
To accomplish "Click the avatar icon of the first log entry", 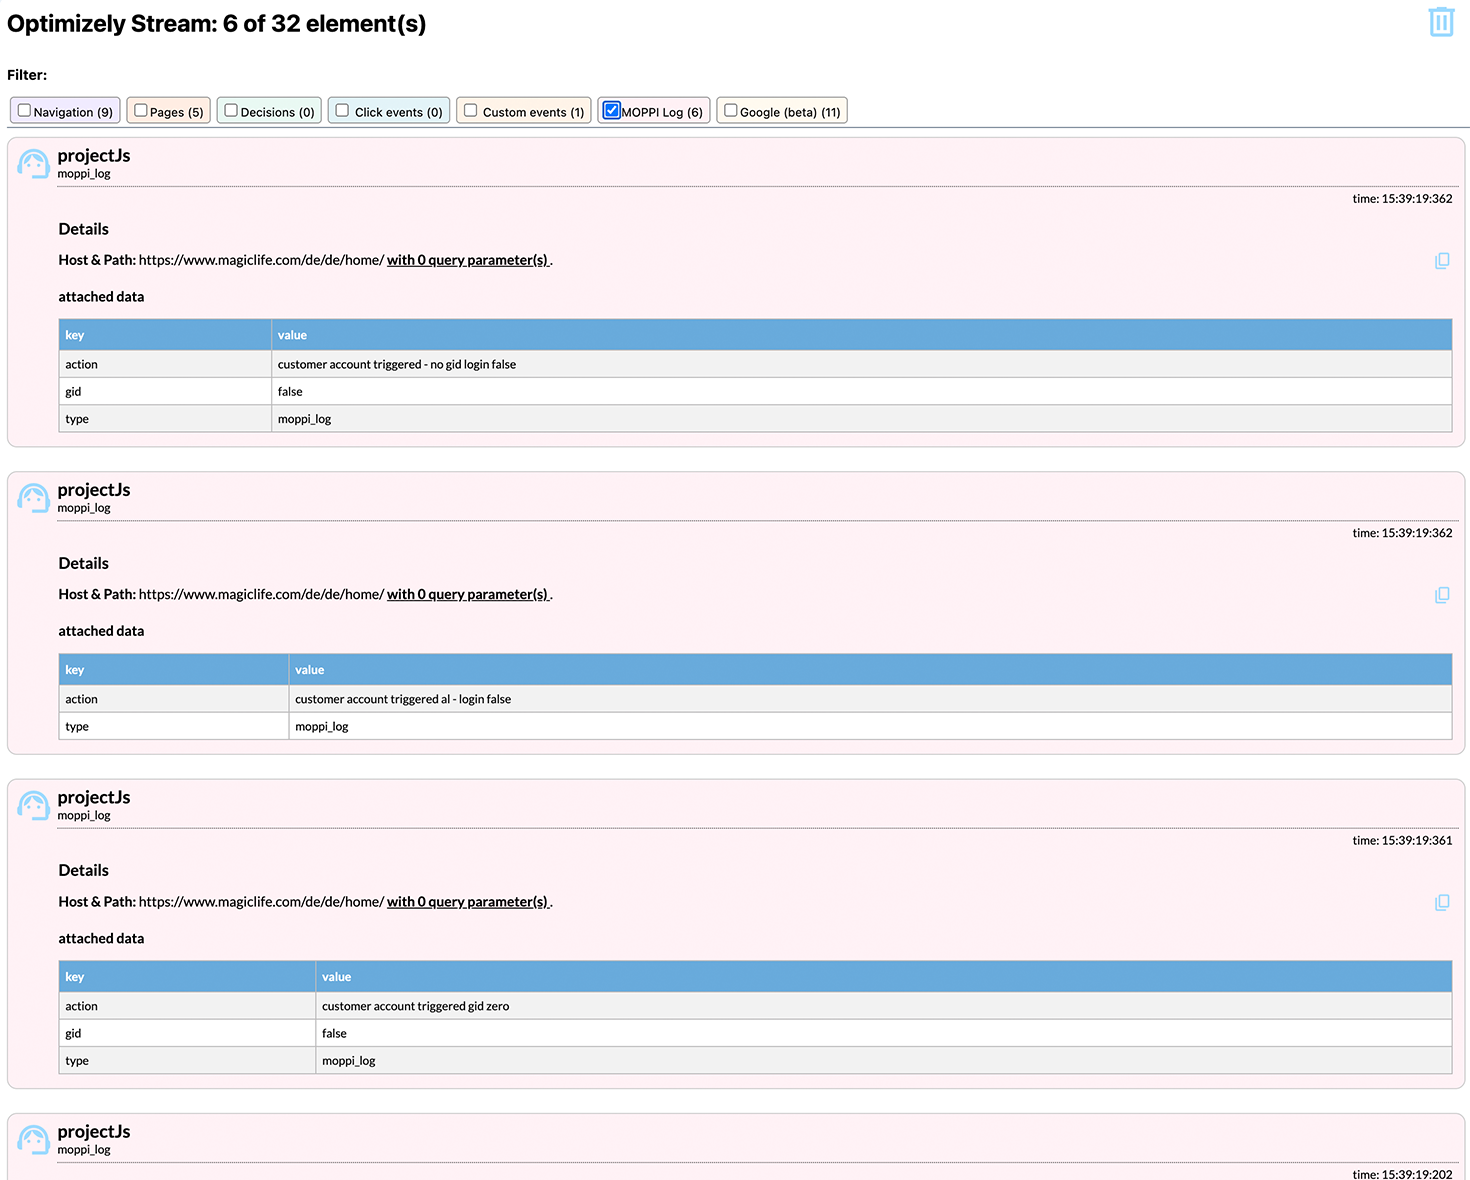I will pyautogui.click(x=33, y=164).
